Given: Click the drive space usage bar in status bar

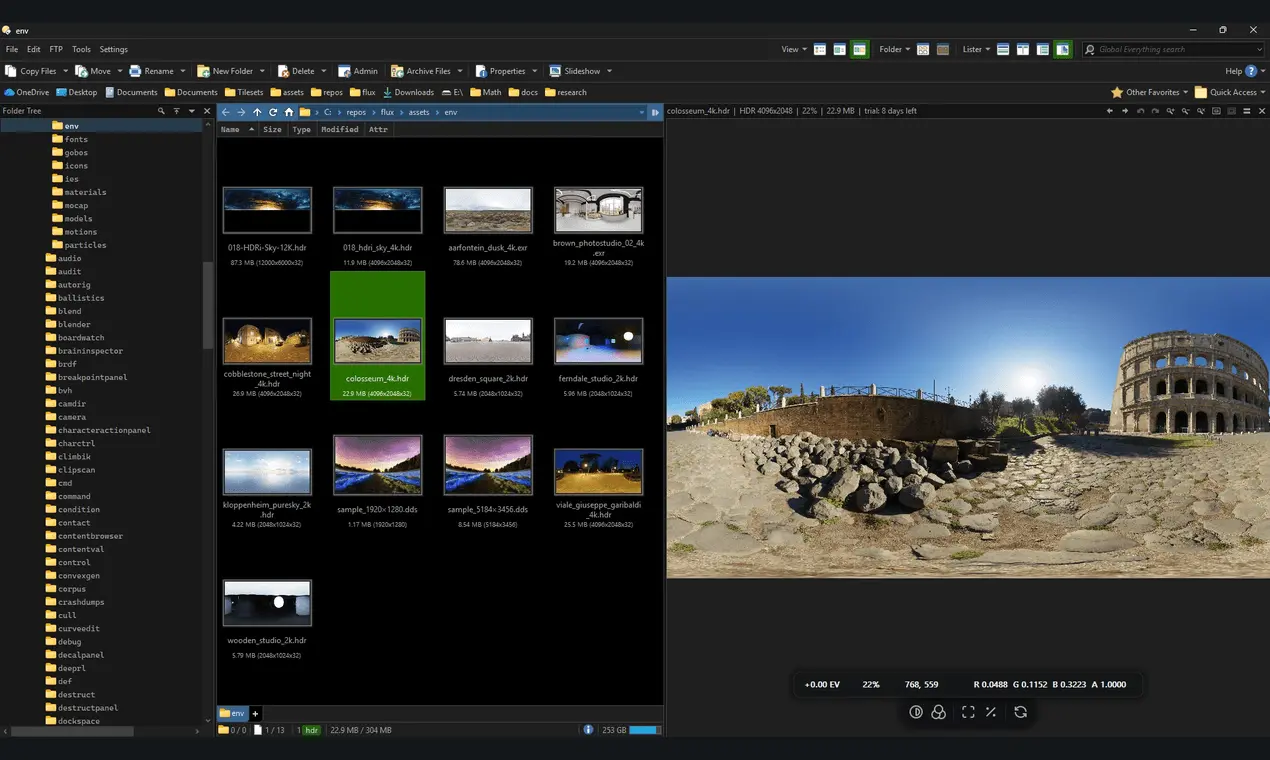Looking at the screenshot, I should (644, 730).
